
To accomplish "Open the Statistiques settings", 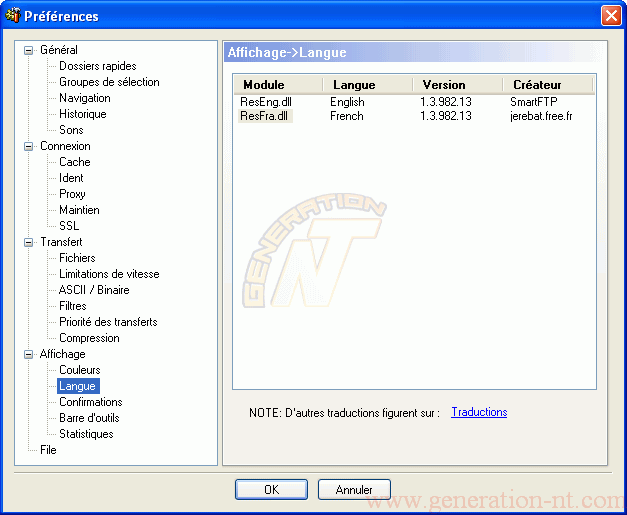I will [x=86, y=434].
